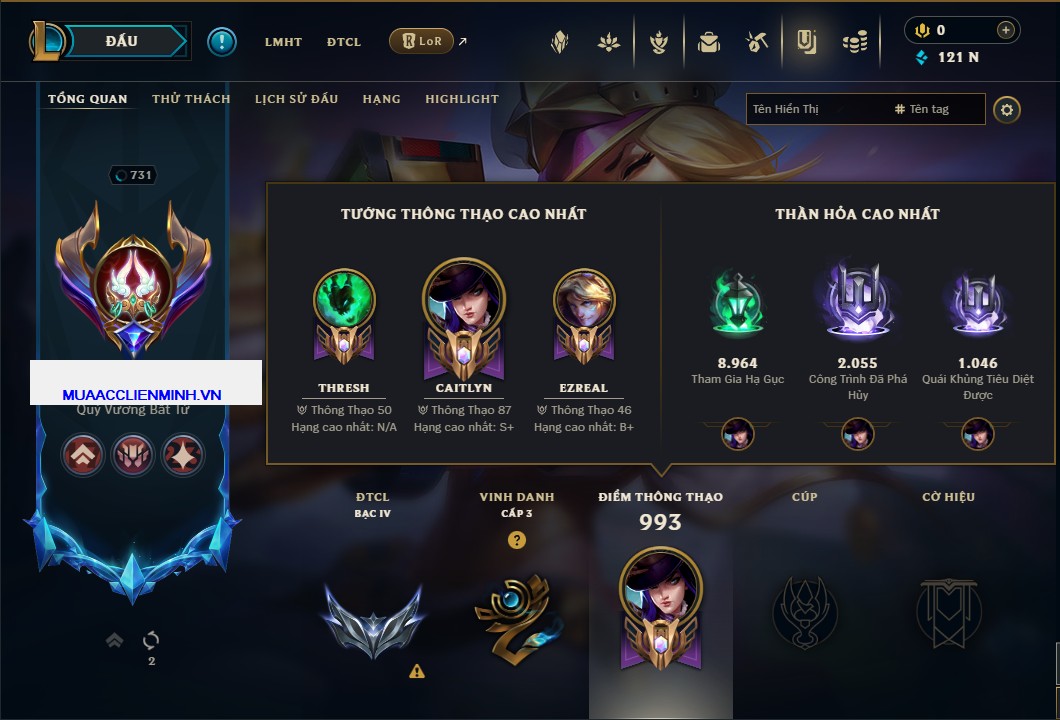Click the ĐTCL navigation link
1060x720 pixels.
tap(343, 42)
